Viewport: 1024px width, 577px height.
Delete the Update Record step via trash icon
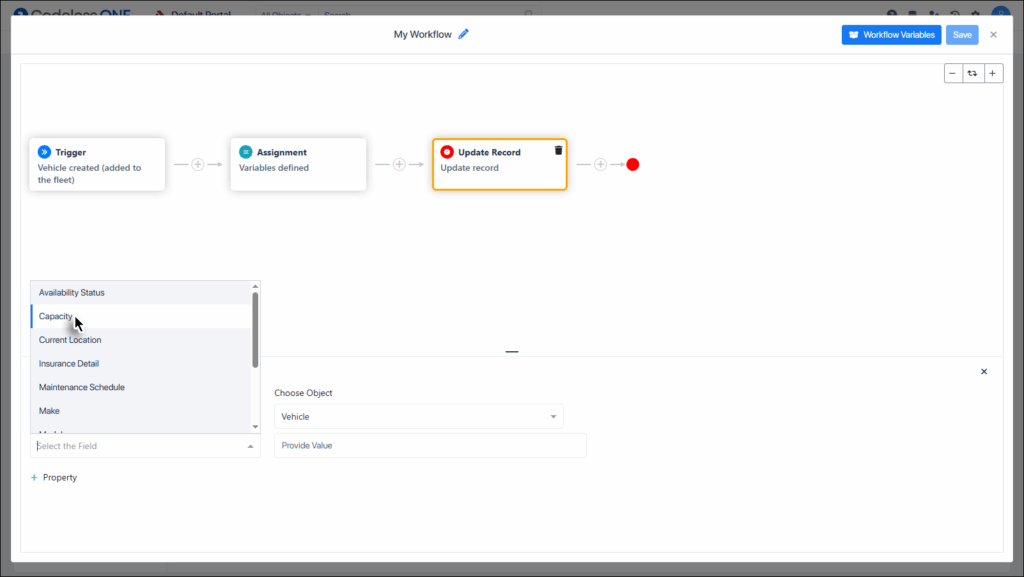[x=557, y=151]
